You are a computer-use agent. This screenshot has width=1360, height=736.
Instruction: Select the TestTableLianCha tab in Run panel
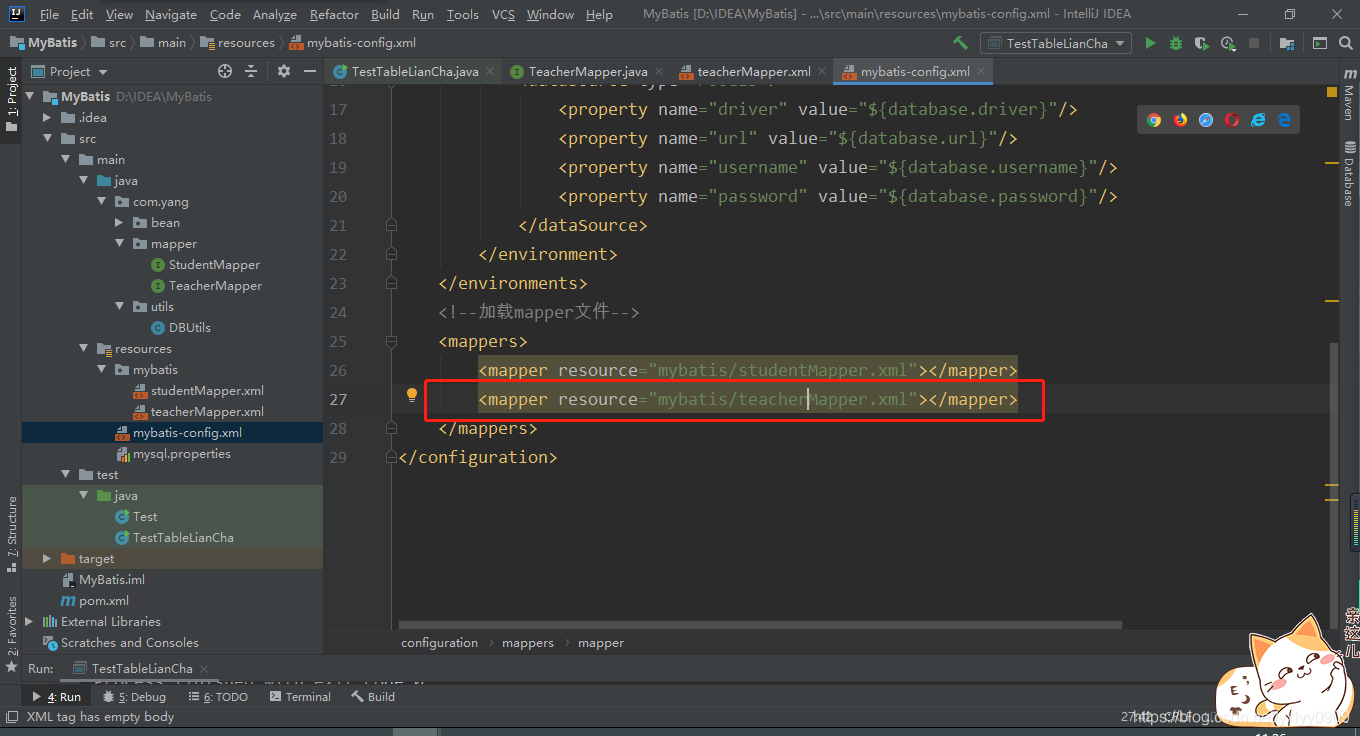click(x=141, y=668)
